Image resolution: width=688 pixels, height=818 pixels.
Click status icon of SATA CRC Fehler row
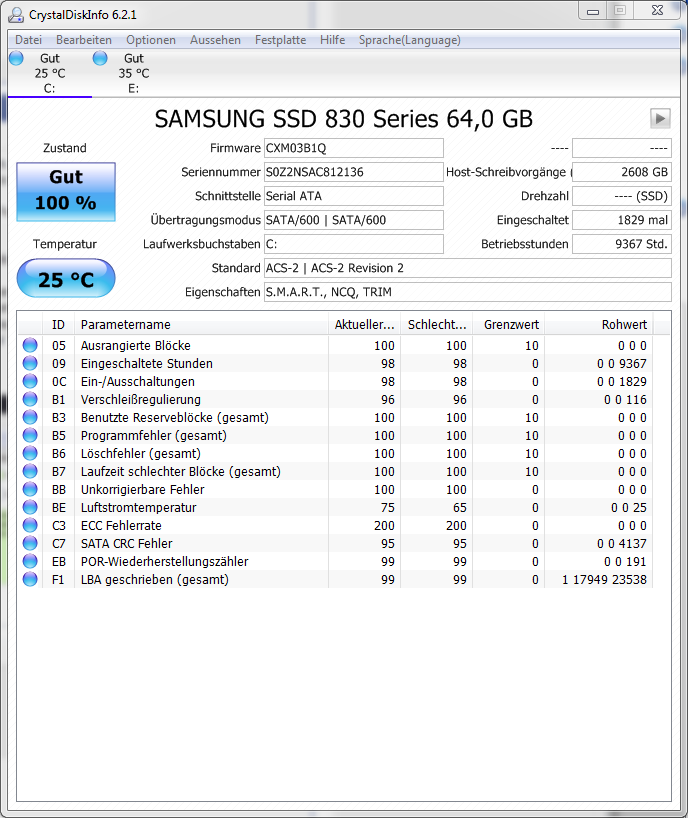coord(30,543)
